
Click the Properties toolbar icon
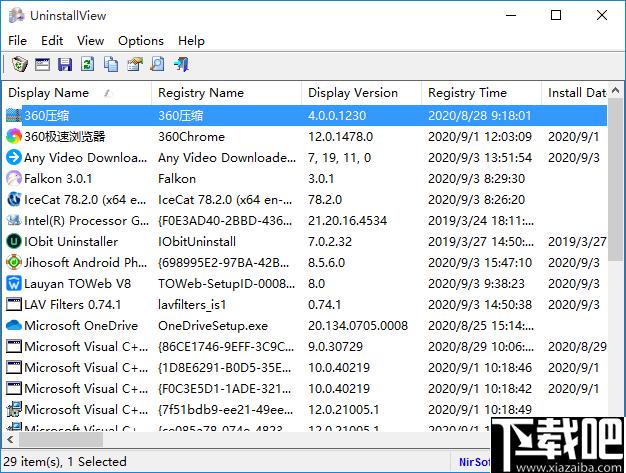134,65
